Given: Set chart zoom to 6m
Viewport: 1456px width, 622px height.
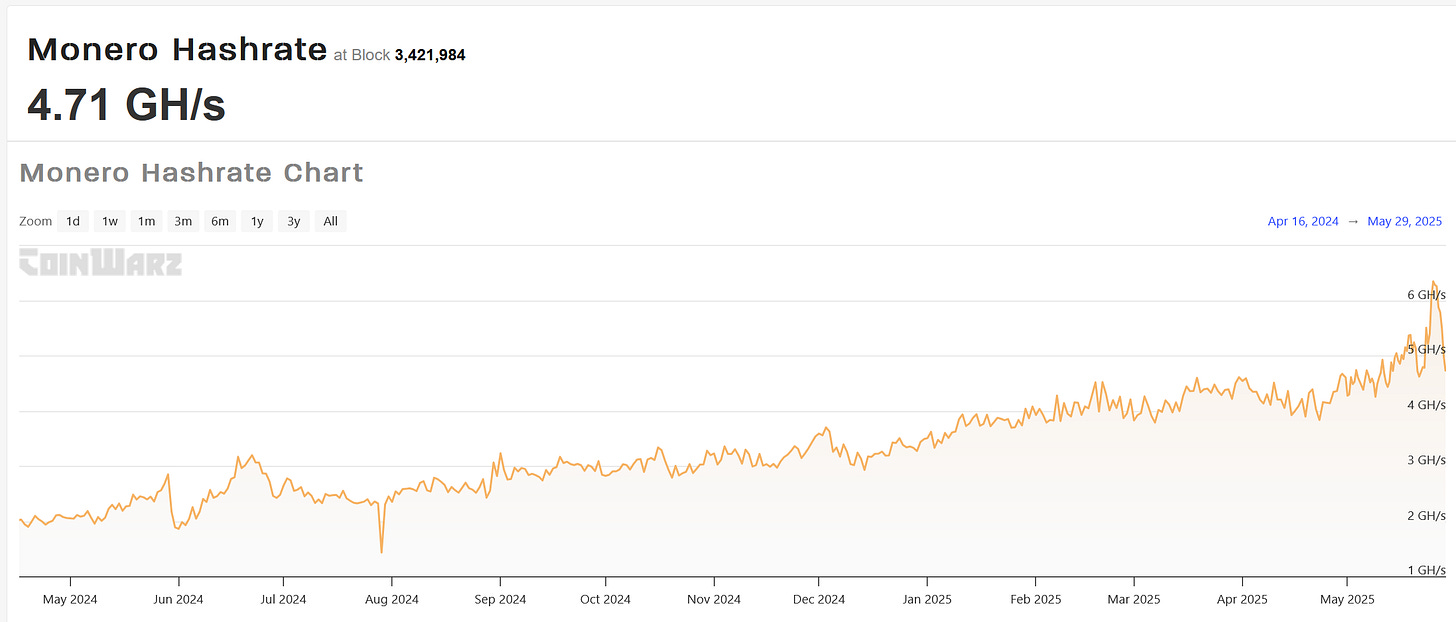Looking at the screenshot, I should pos(220,221).
